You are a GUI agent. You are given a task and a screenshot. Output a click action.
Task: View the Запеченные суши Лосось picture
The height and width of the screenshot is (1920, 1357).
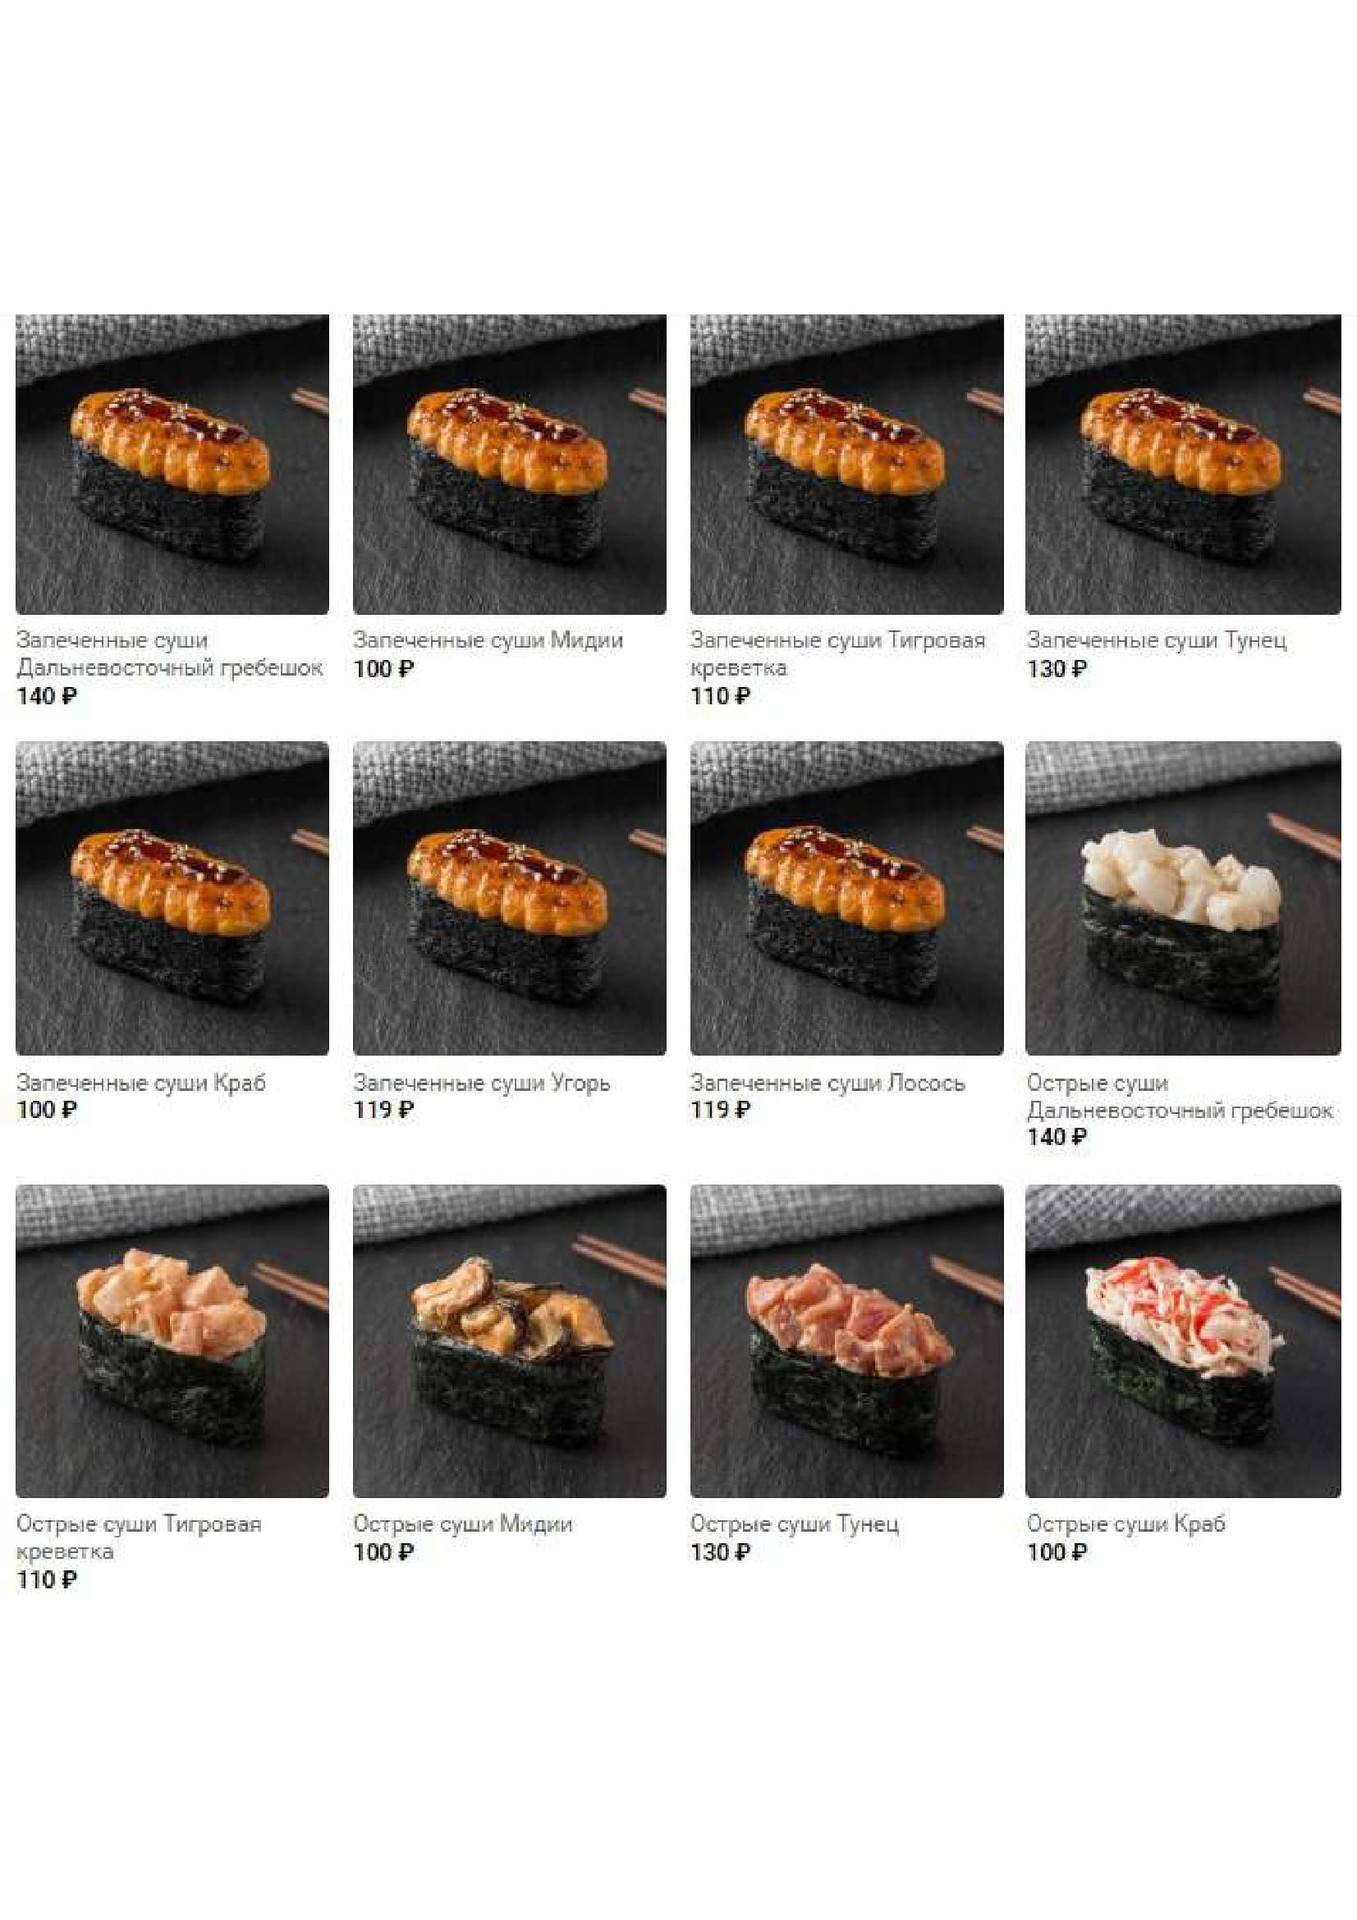coord(846,898)
